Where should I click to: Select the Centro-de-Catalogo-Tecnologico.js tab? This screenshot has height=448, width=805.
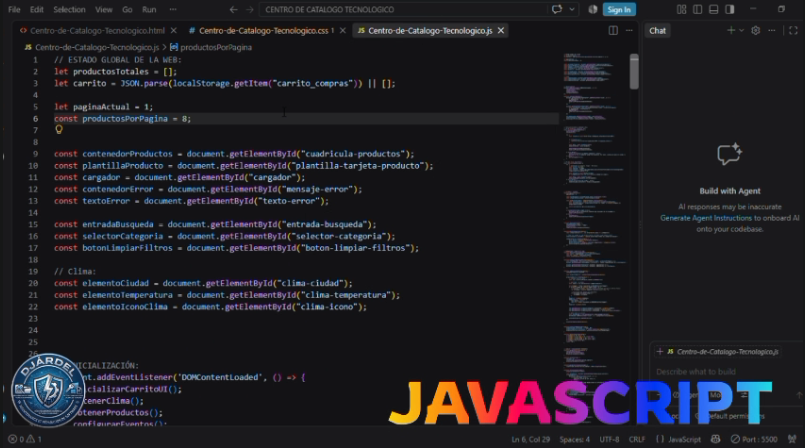(x=430, y=31)
